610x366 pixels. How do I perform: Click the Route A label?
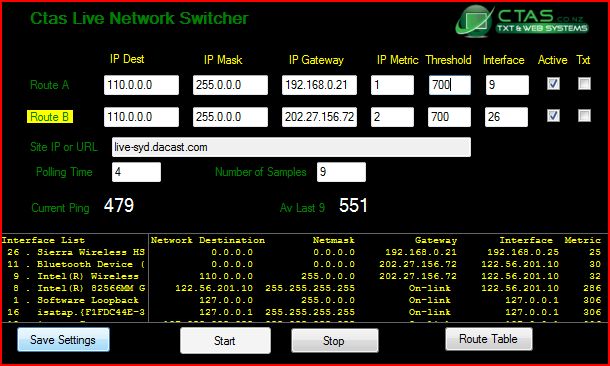pyautogui.click(x=49, y=85)
